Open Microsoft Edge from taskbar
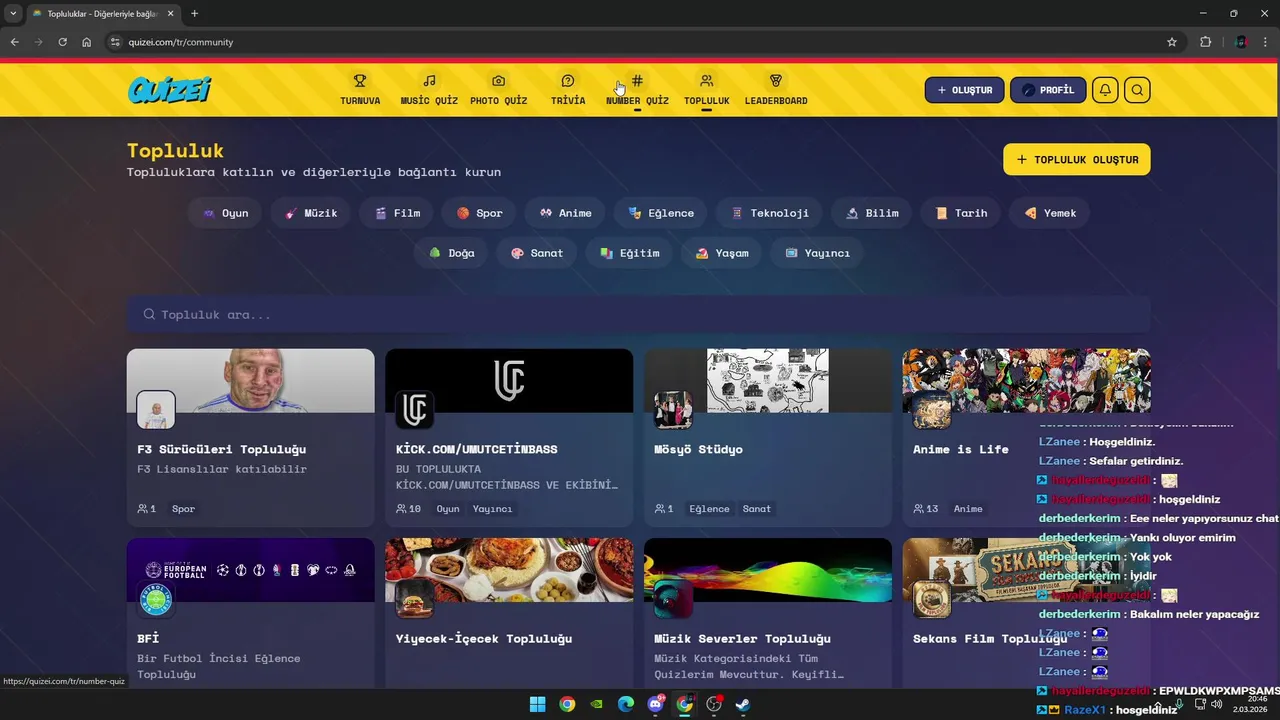Viewport: 1280px width, 720px height. (626, 704)
